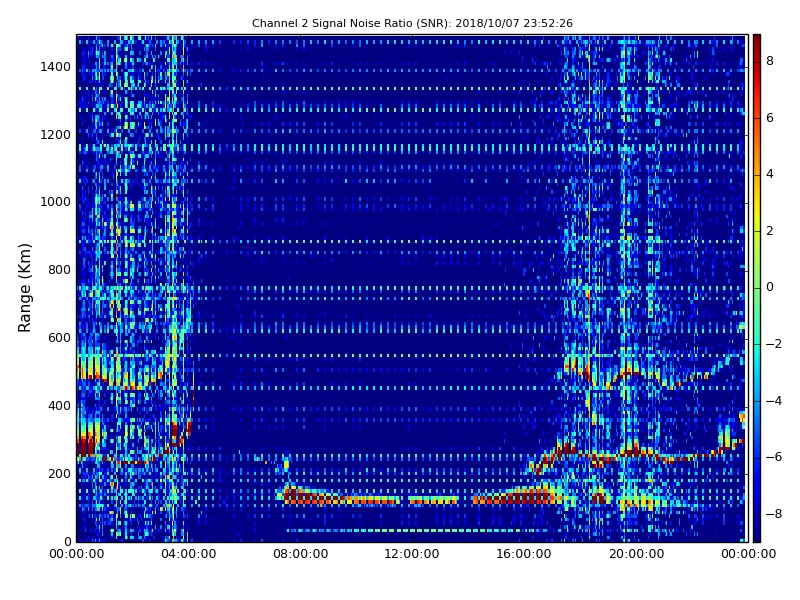Screen dimensions: 800x600
Task: Click the 400 range tick label
Action: [59, 406]
